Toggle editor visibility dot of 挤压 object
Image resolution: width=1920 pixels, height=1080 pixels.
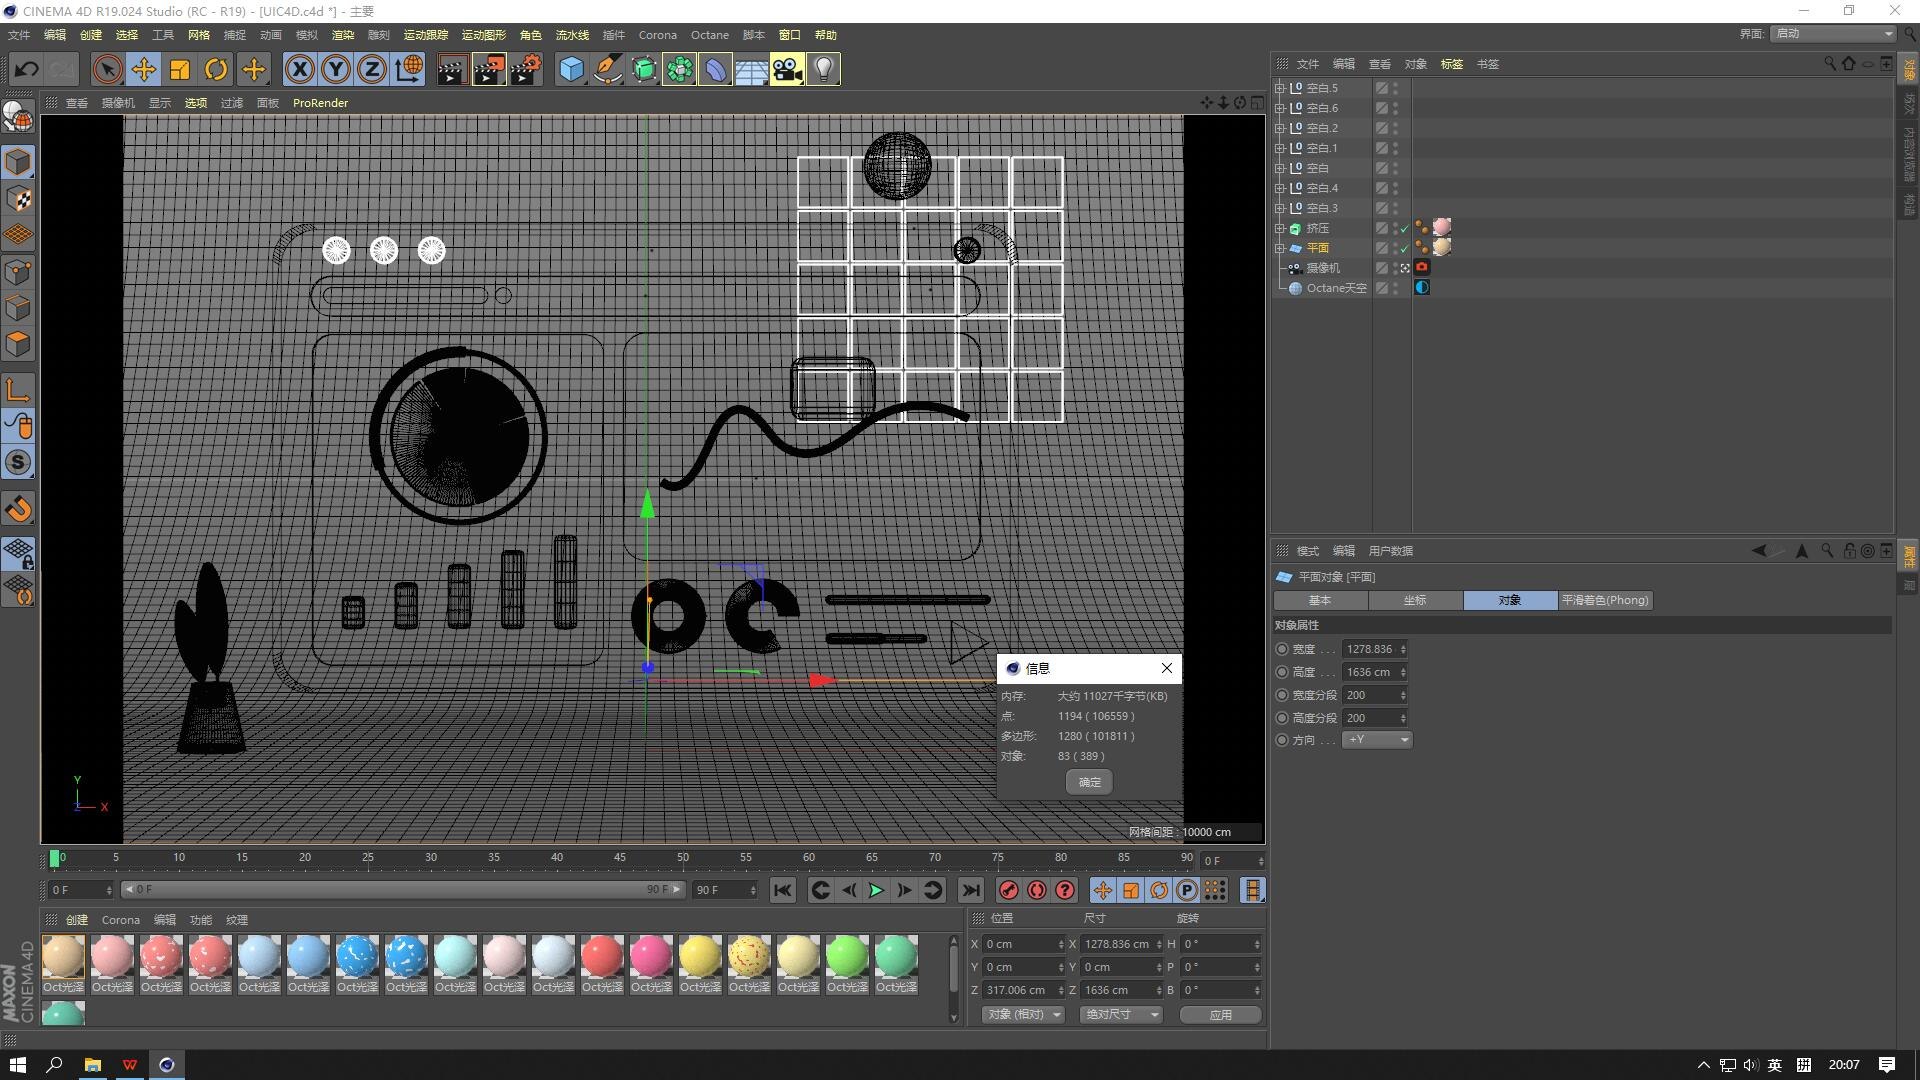coord(1395,226)
